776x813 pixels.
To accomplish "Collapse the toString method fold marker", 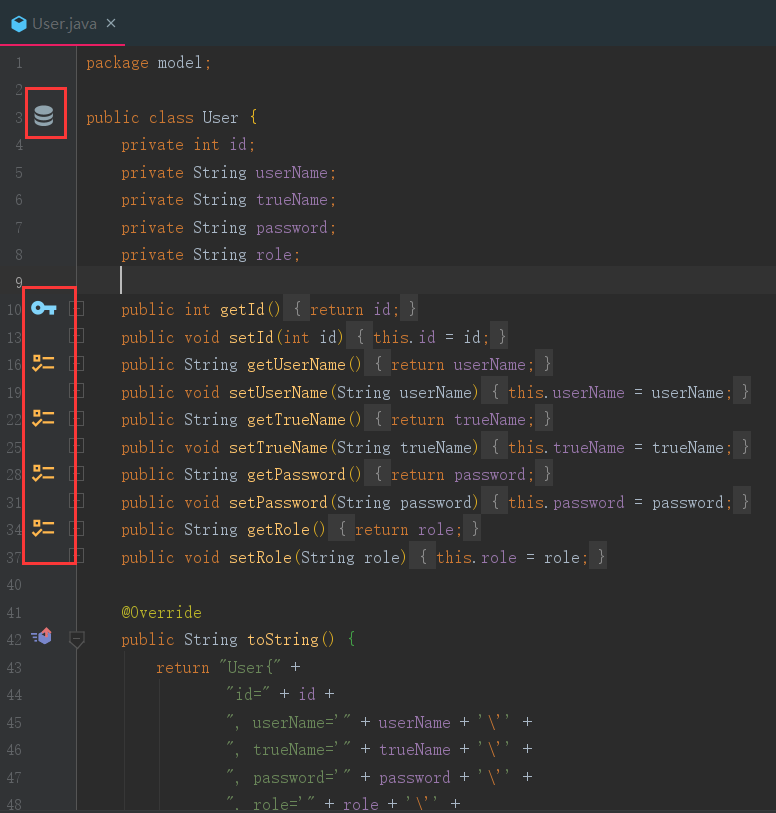I will tap(77, 639).
